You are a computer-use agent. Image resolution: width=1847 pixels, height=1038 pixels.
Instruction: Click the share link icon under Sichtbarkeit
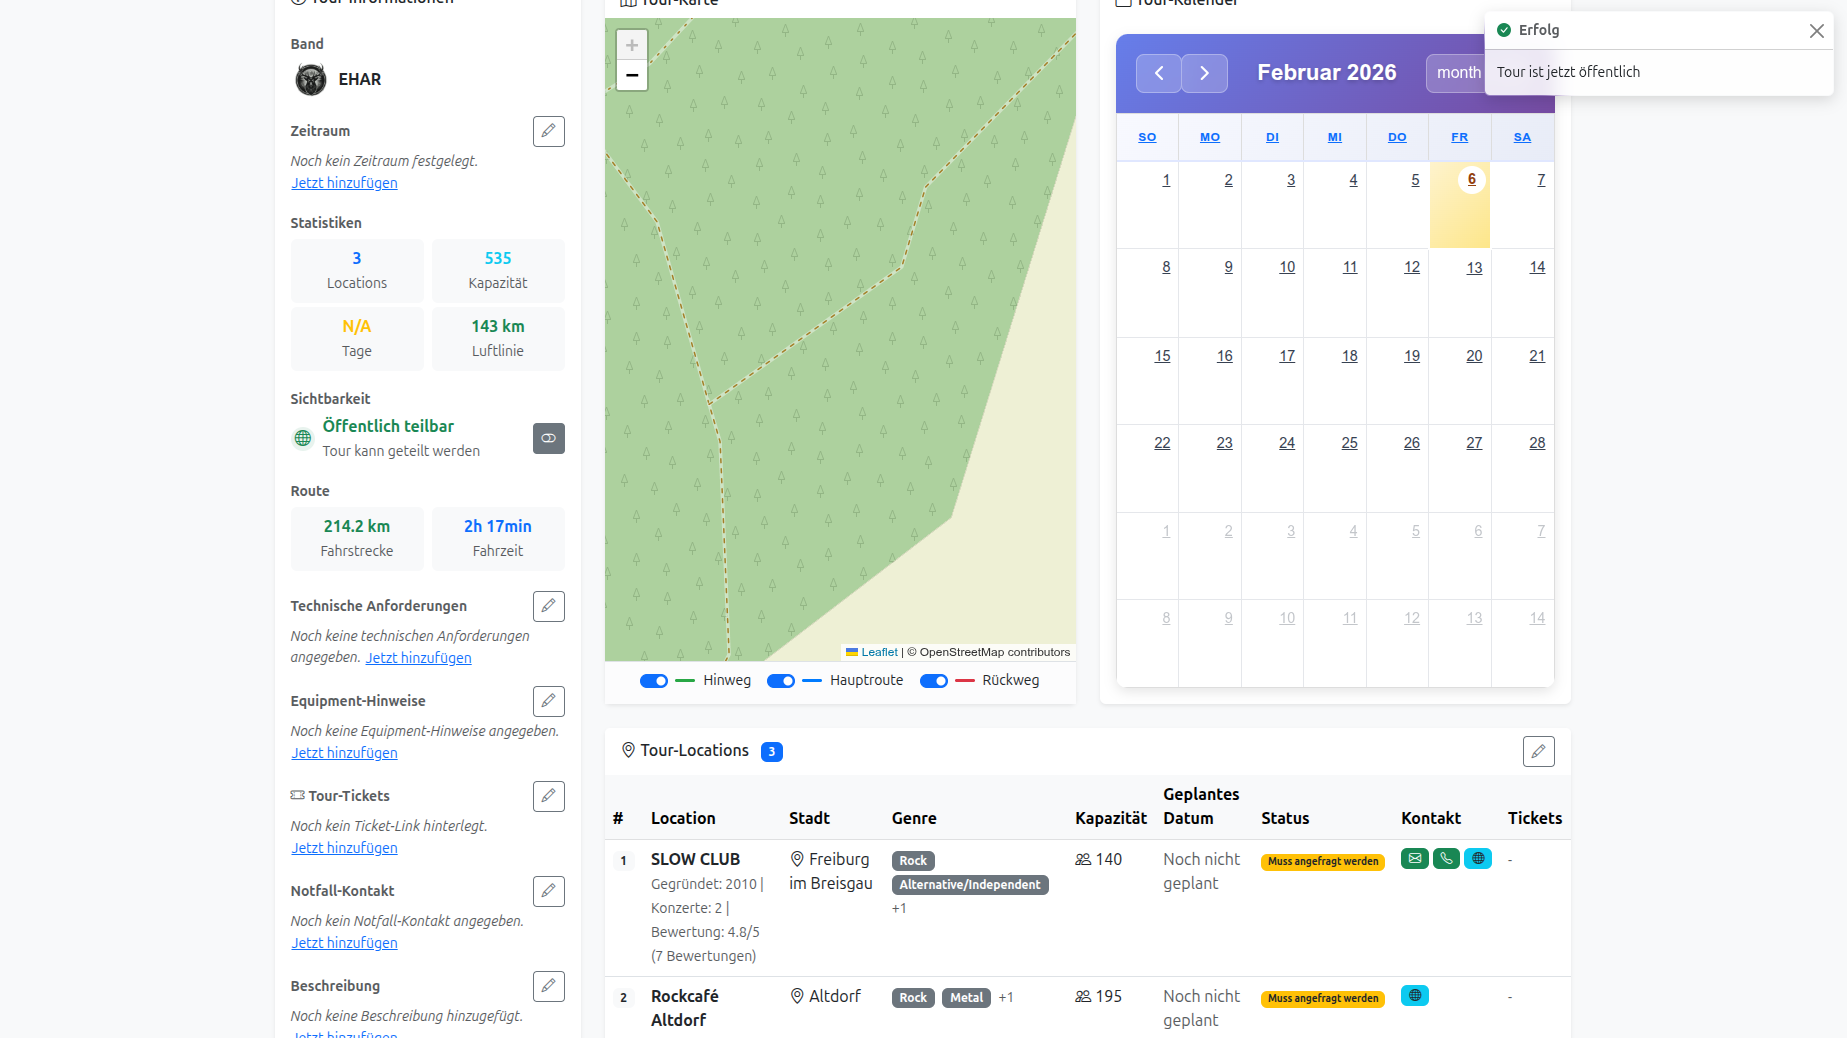point(548,438)
